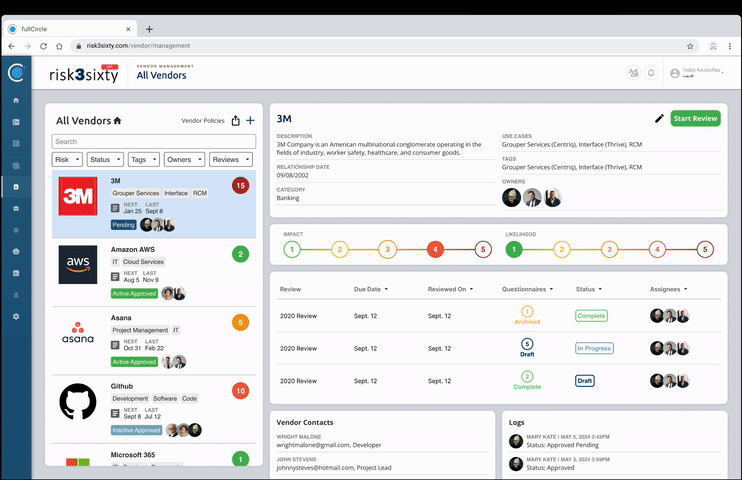The height and width of the screenshot is (480, 742).
Task: Select the Microsoft 365 vendor
Action: pyautogui.click(x=154, y=455)
